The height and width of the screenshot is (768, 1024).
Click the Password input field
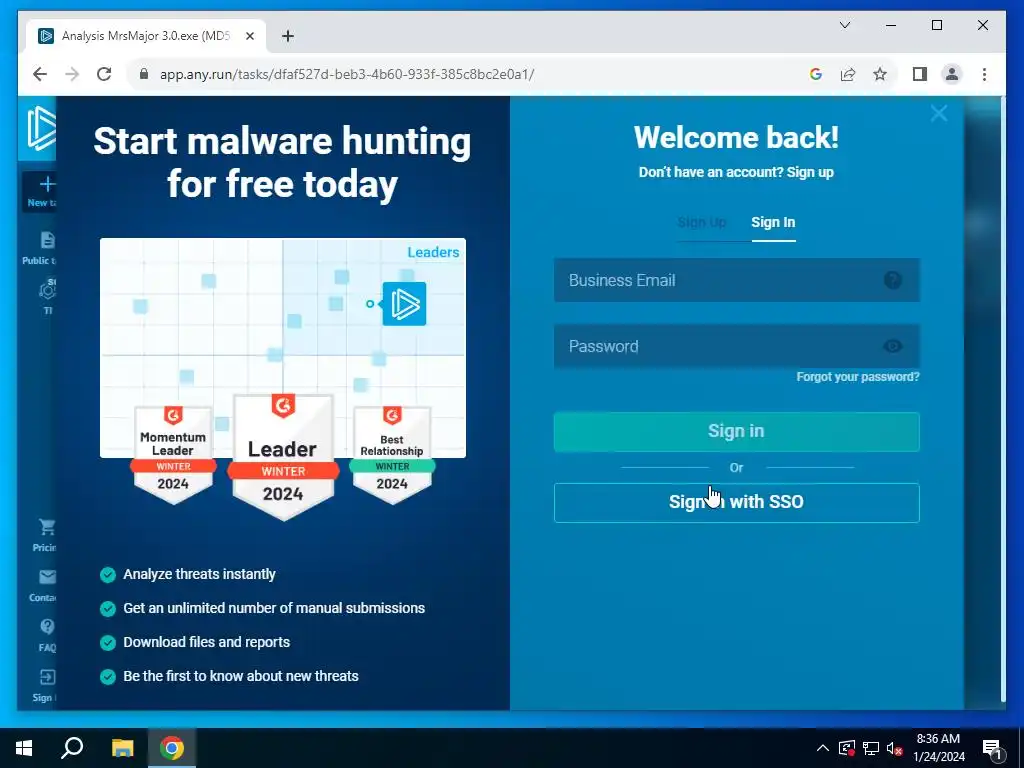coord(737,346)
